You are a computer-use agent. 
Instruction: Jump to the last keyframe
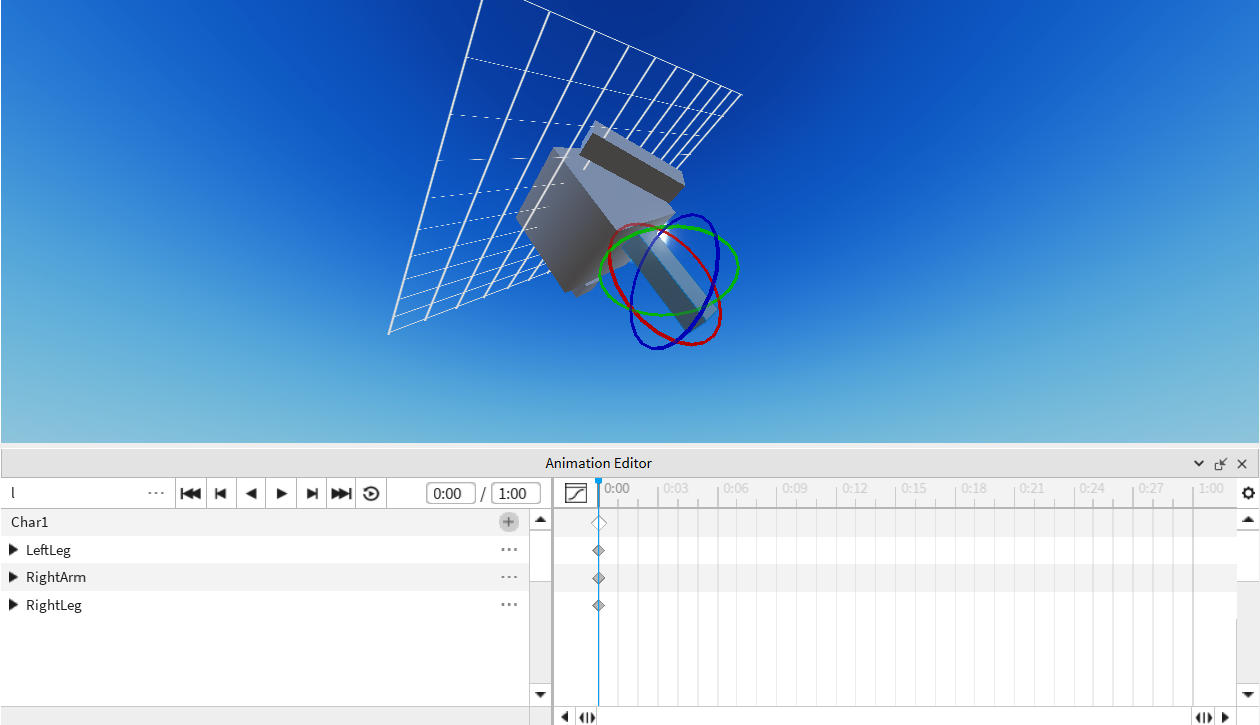tap(342, 493)
